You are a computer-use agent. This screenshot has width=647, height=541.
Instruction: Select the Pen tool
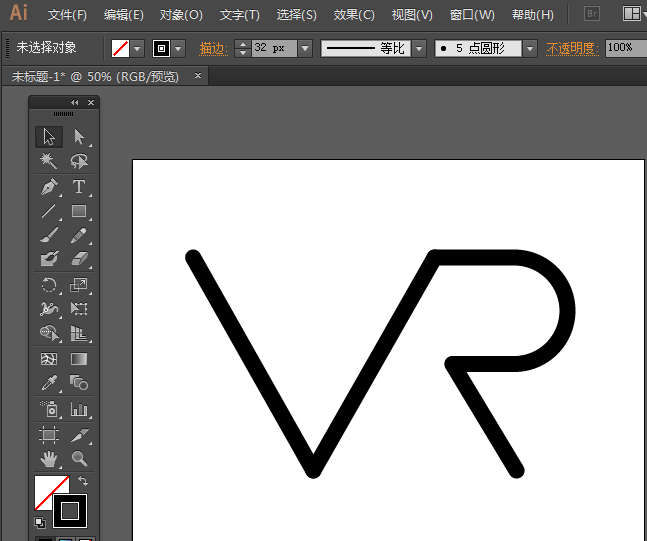49,187
